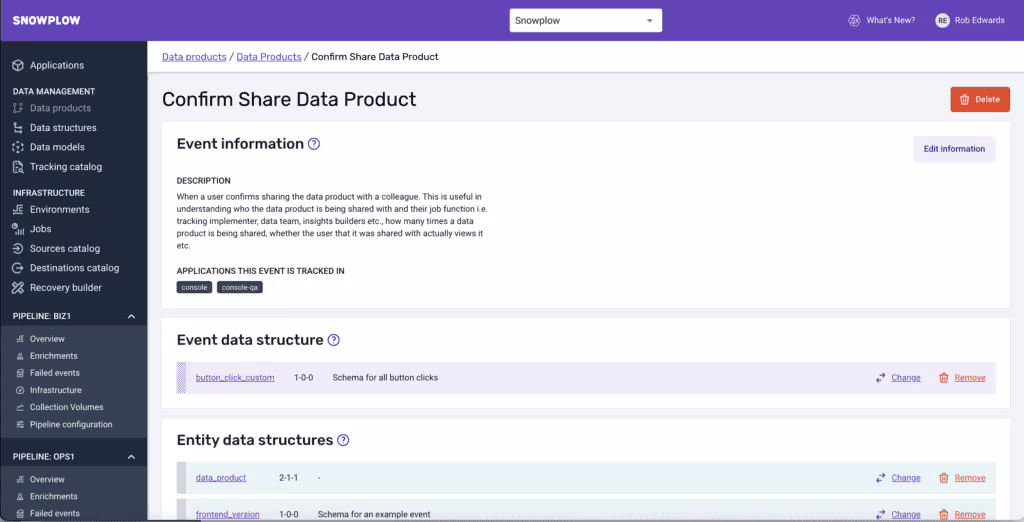Viewport: 1024px width, 522px height.
Task: Click the Rob Edwards user name
Action: click(980, 20)
